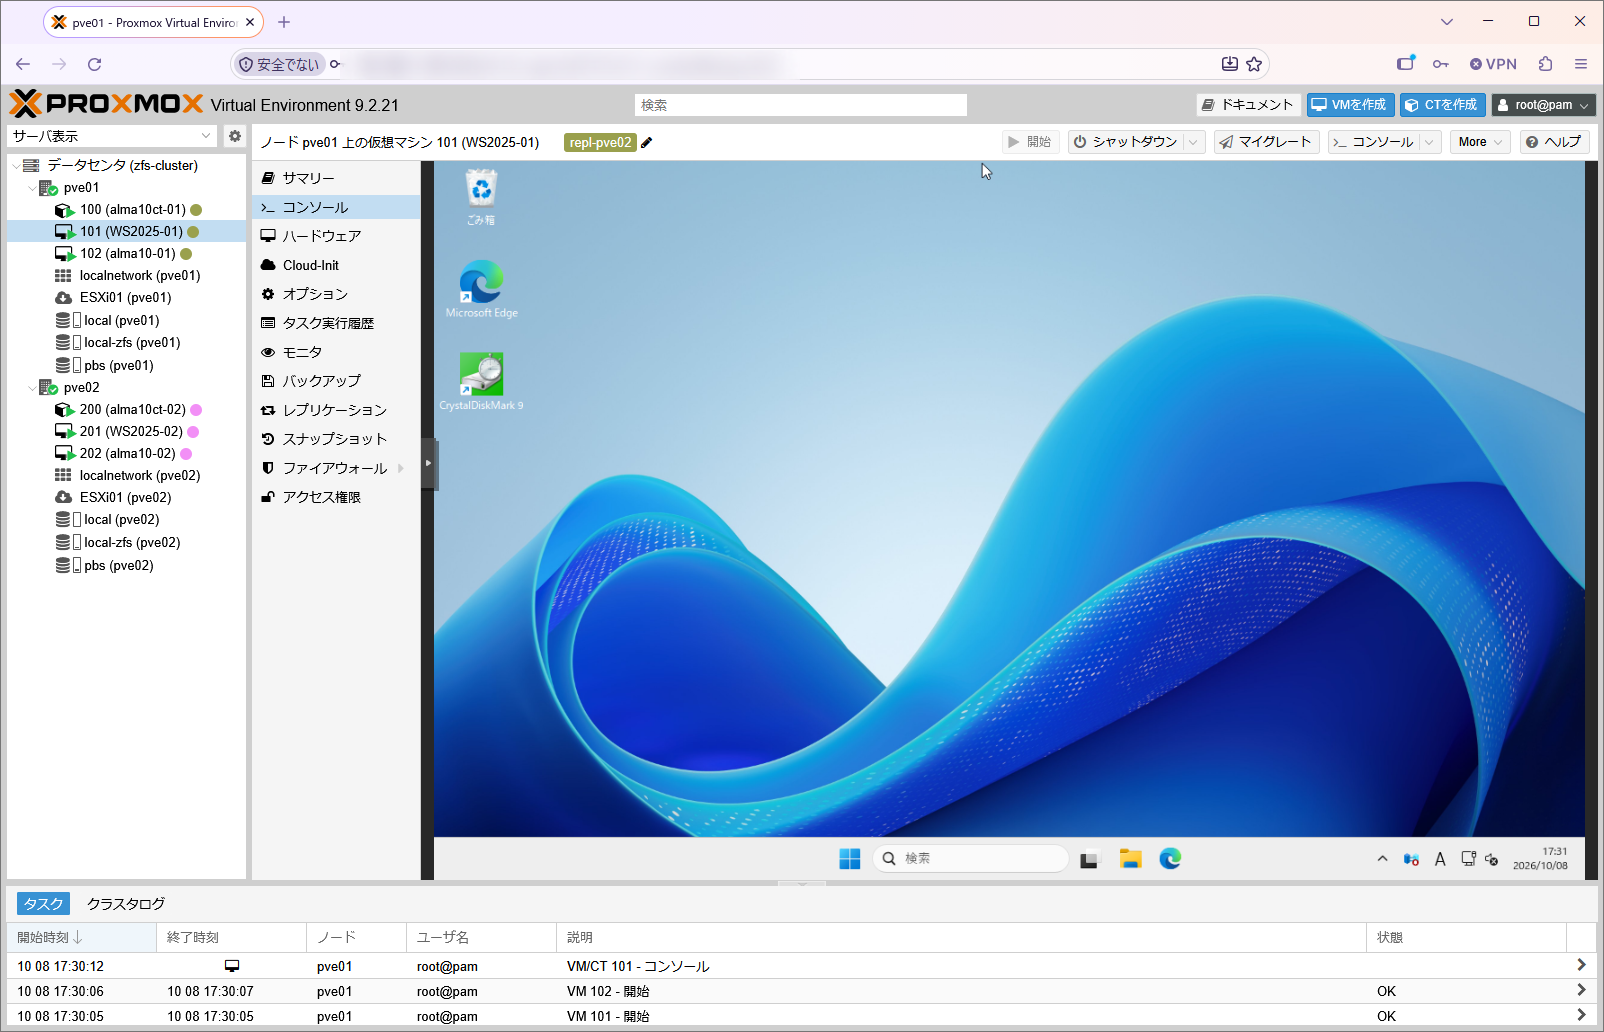1604x1032 pixels.
Task: Click the bookmark star in the address bar
Action: pos(1254,64)
